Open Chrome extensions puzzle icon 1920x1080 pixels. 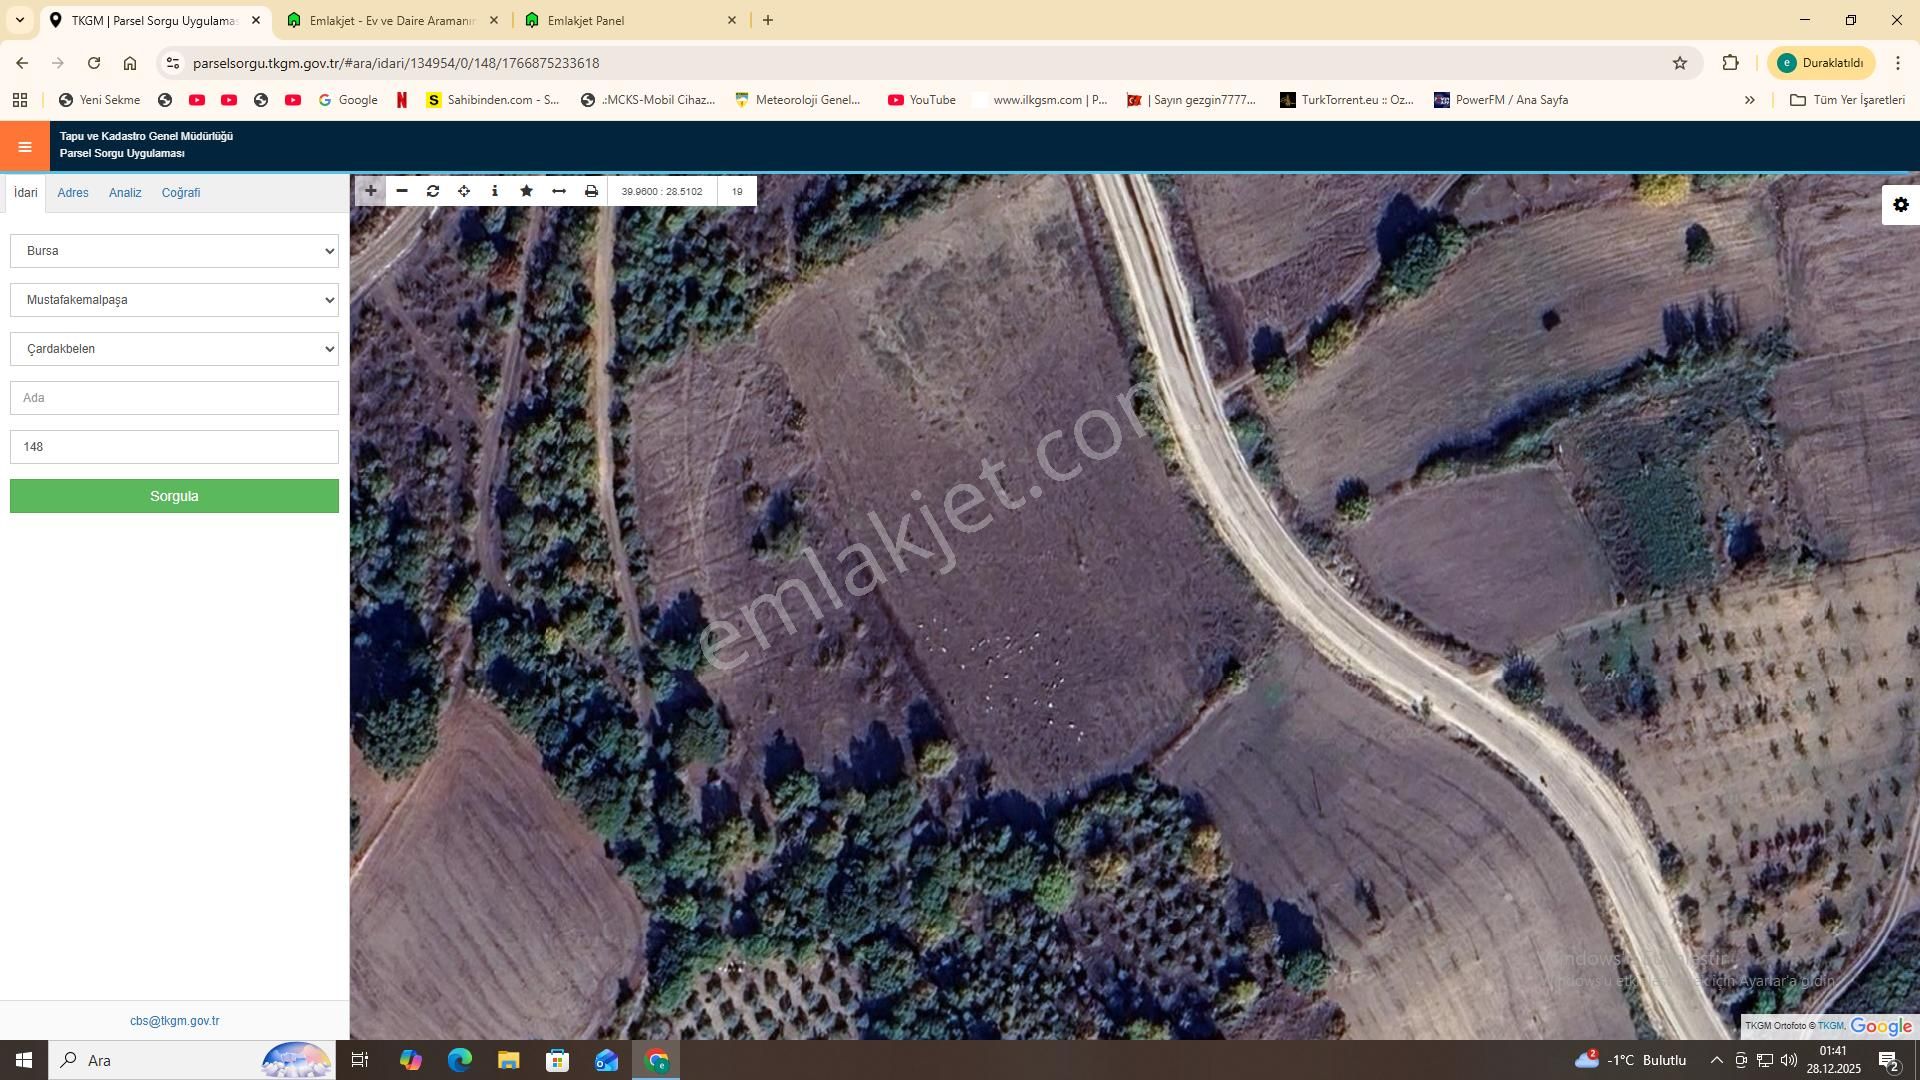(x=1730, y=63)
